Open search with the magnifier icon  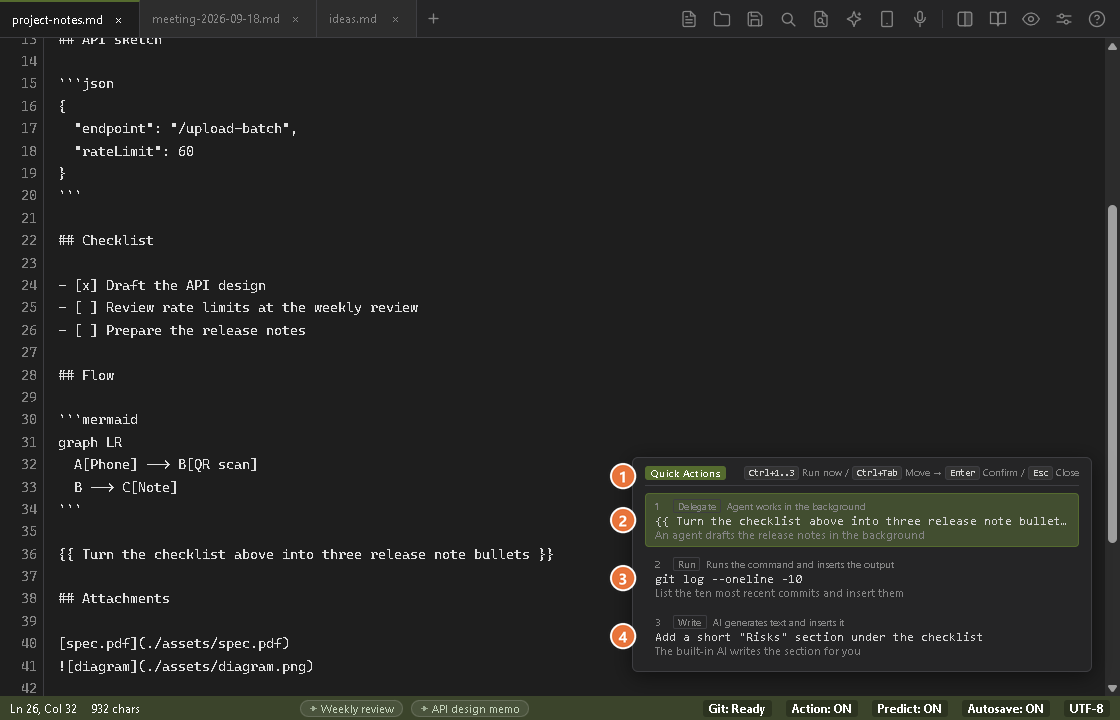coord(788,19)
